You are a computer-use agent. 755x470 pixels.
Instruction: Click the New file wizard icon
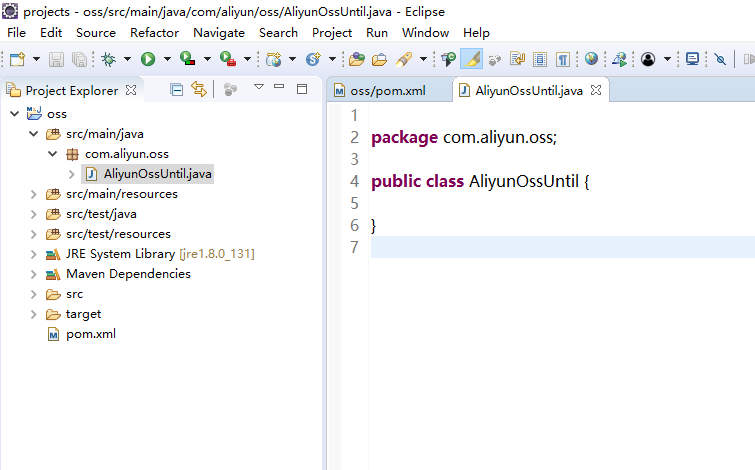(17, 59)
